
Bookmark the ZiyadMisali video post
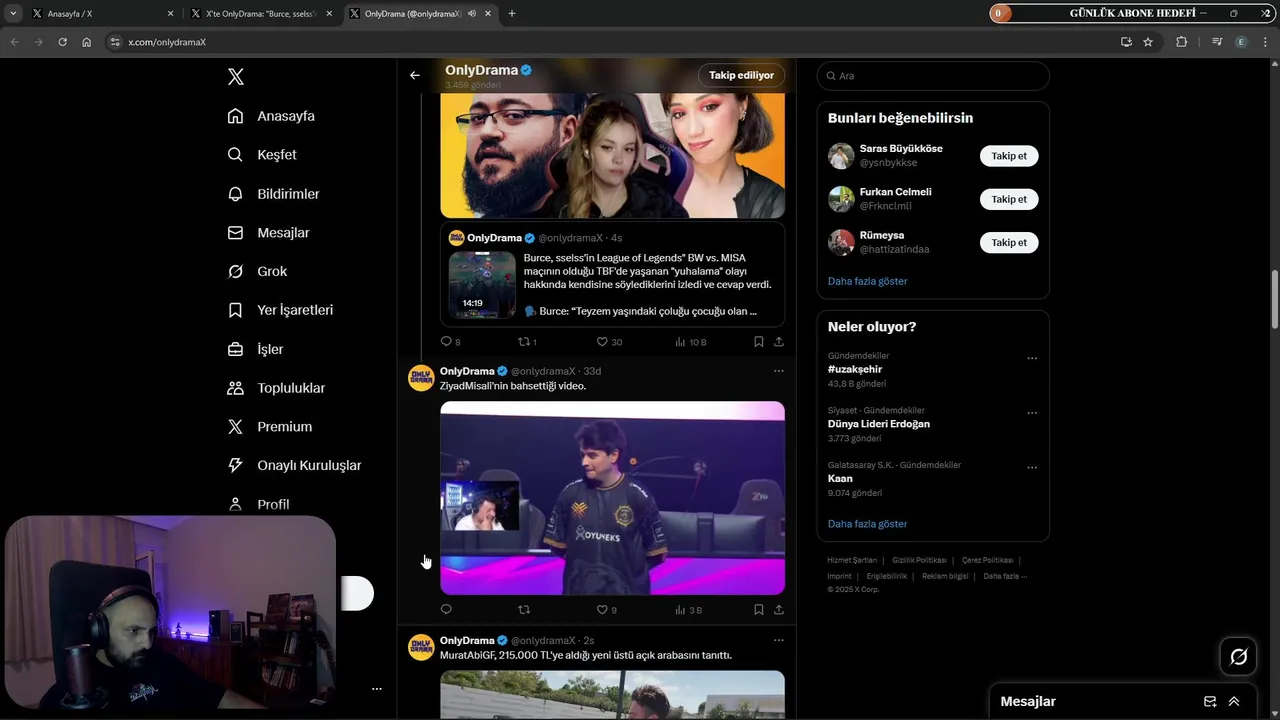click(758, 609)
